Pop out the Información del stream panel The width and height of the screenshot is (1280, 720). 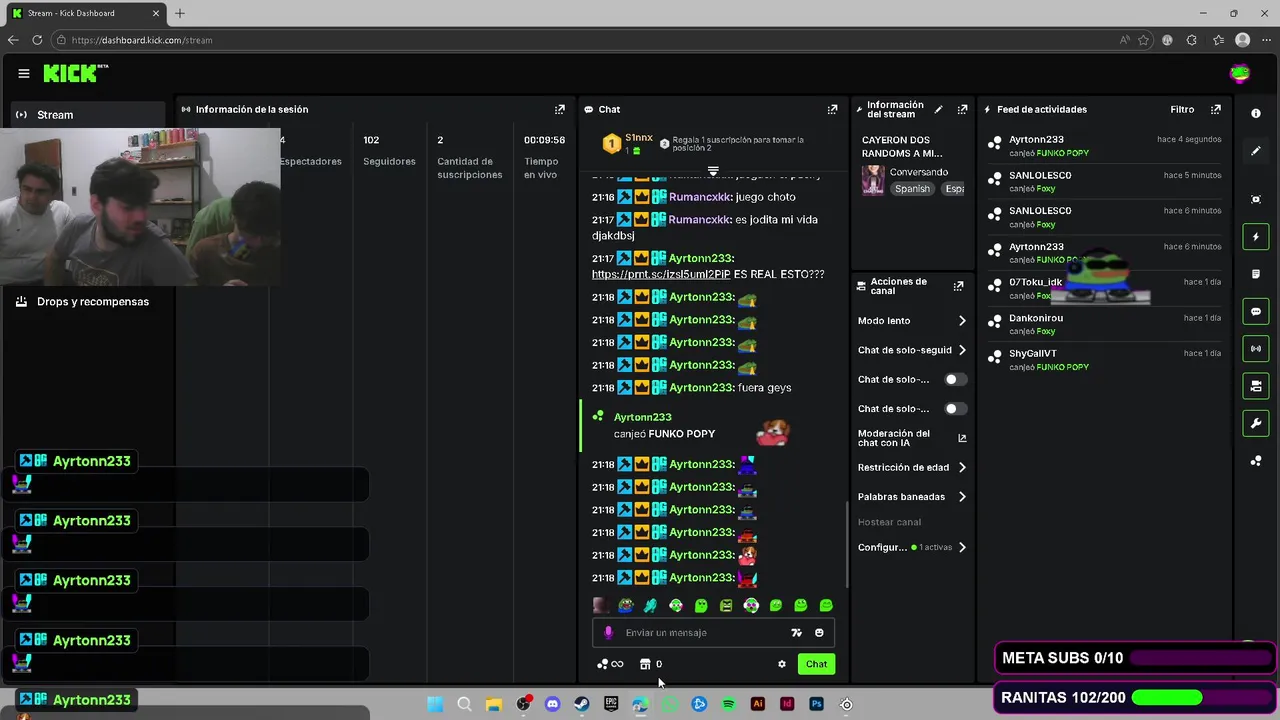tap(962, 109)
